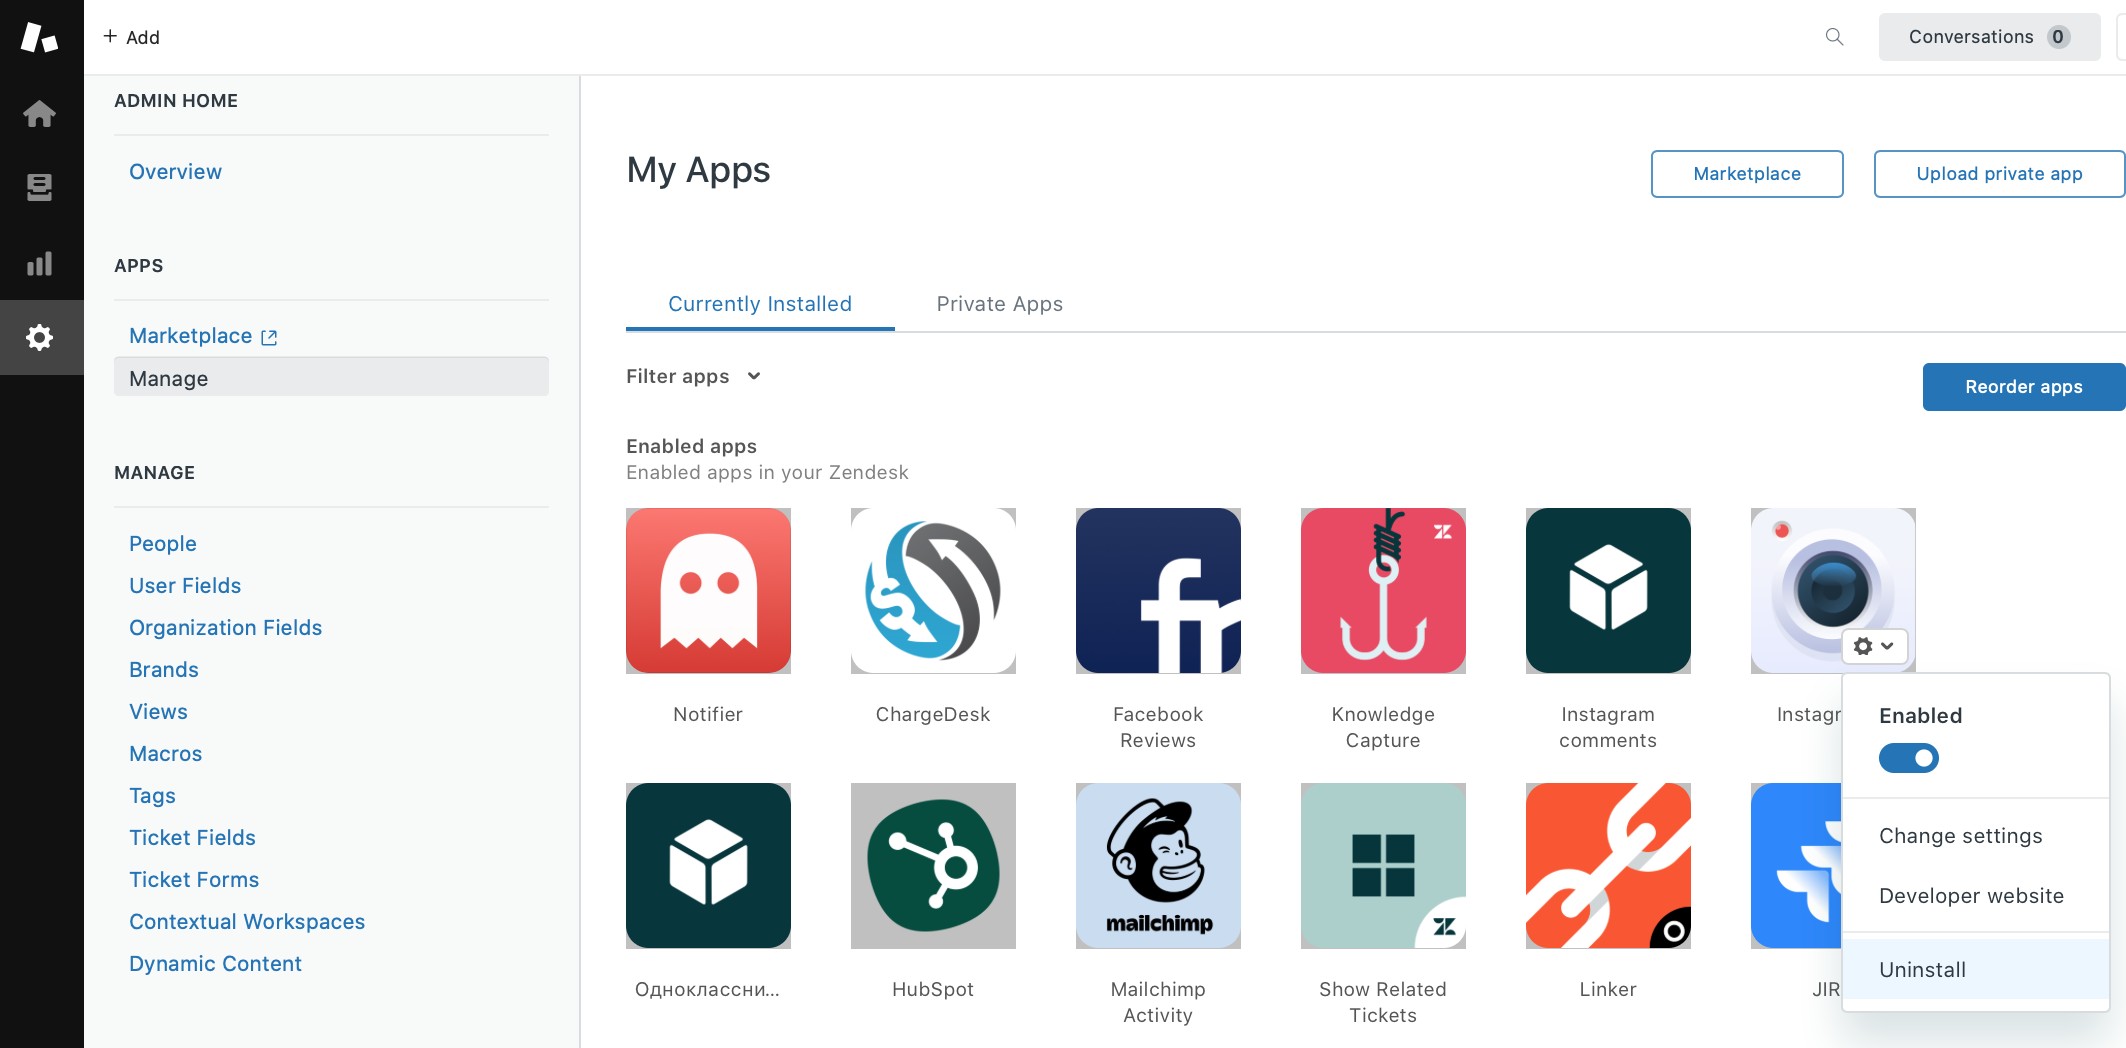Click the ChargeDesk app name label

(933, 714)
